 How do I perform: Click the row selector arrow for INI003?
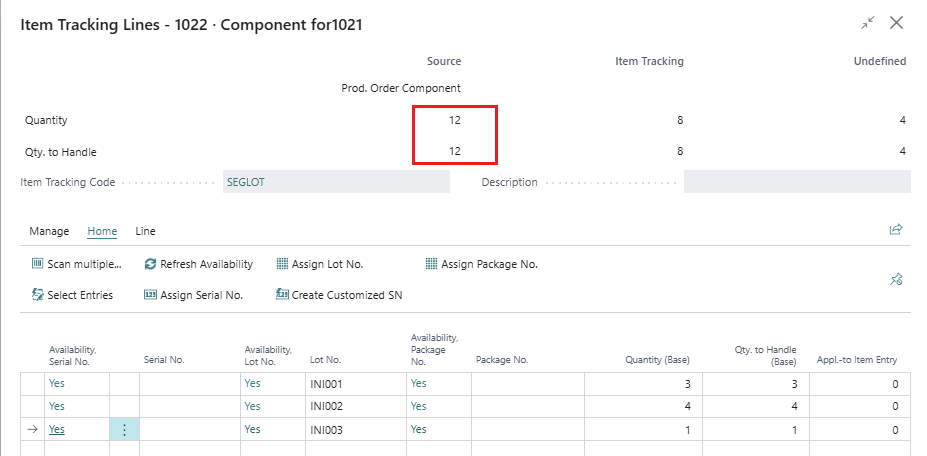point(33,429)
